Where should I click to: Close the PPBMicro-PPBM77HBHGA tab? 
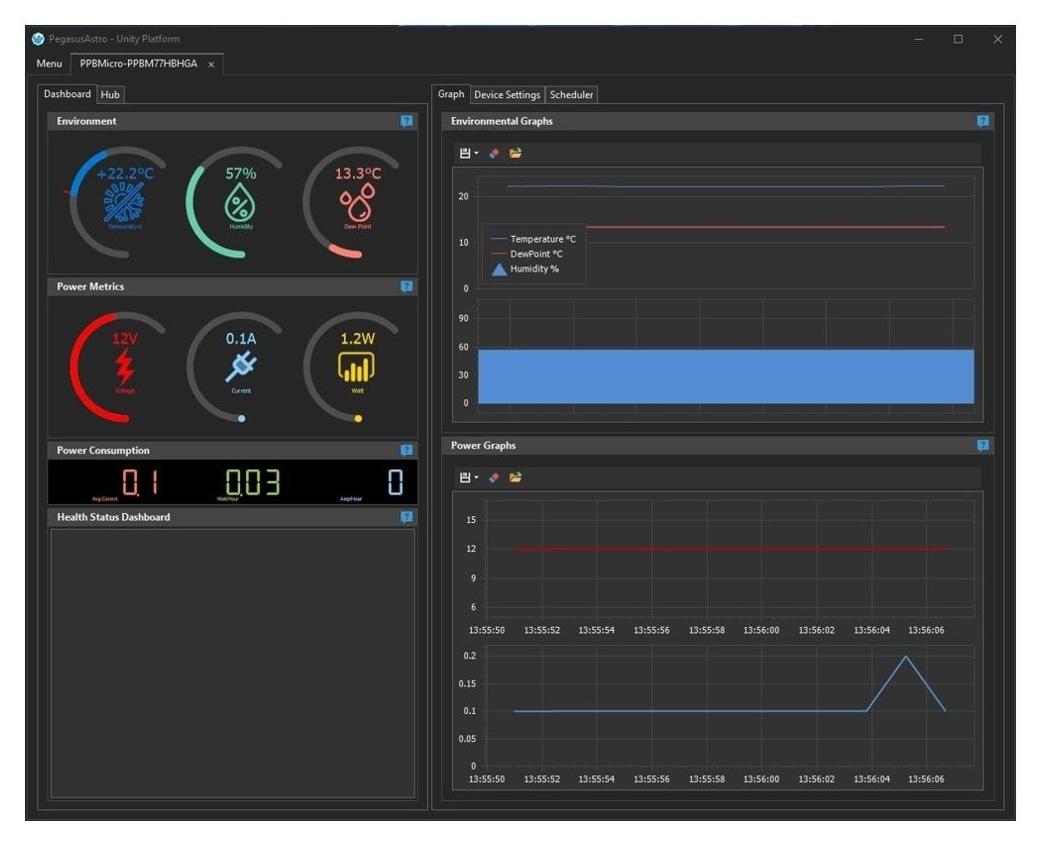click(x=211, y=64)
